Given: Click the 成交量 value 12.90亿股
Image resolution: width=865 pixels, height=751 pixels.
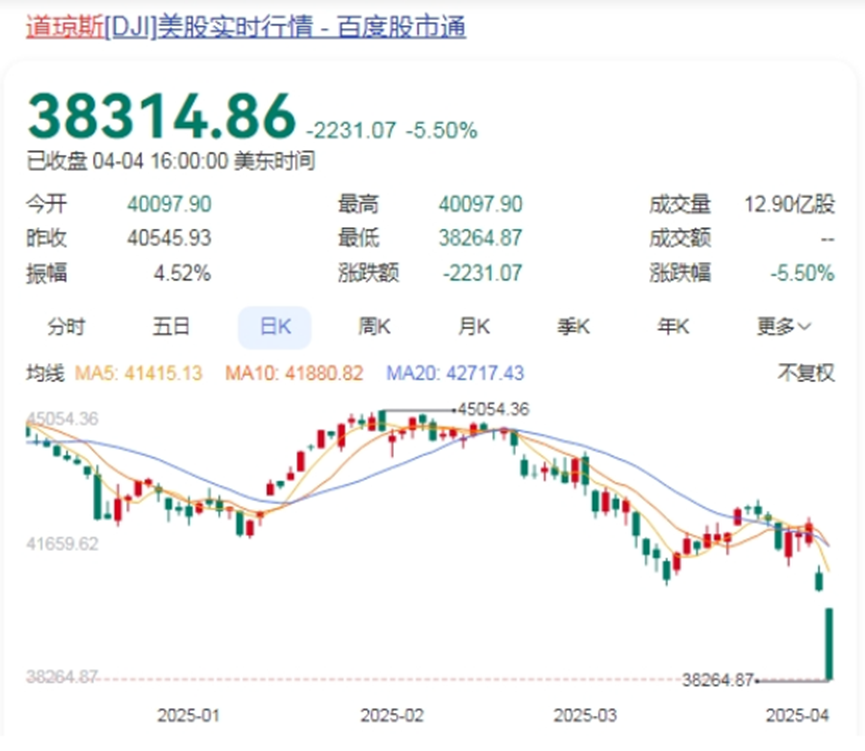Looking at the screenshot, I should (x=789, y=205).
